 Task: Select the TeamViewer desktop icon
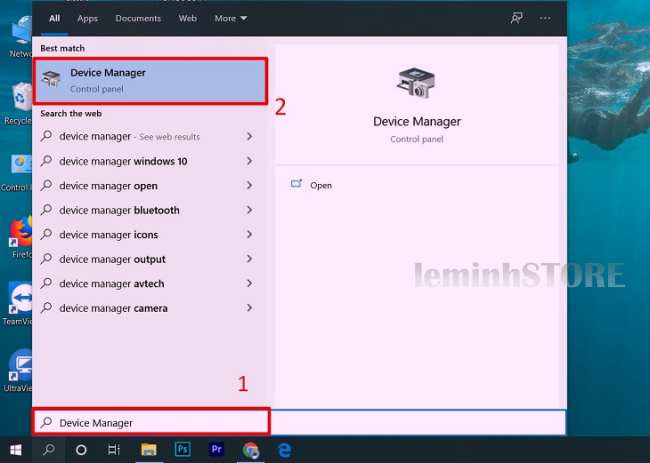19,304
